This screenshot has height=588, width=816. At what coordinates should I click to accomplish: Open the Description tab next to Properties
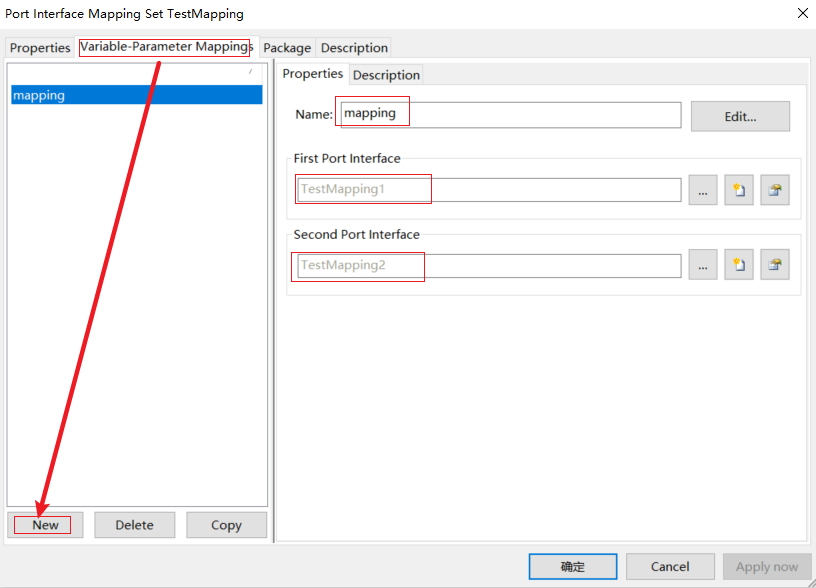click(386, 74)
